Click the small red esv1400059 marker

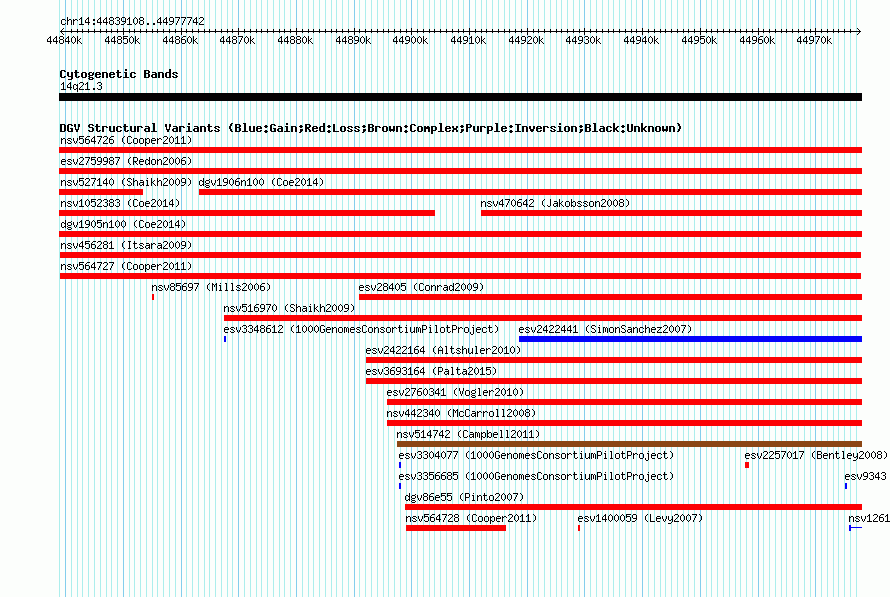tap(579, 528)
